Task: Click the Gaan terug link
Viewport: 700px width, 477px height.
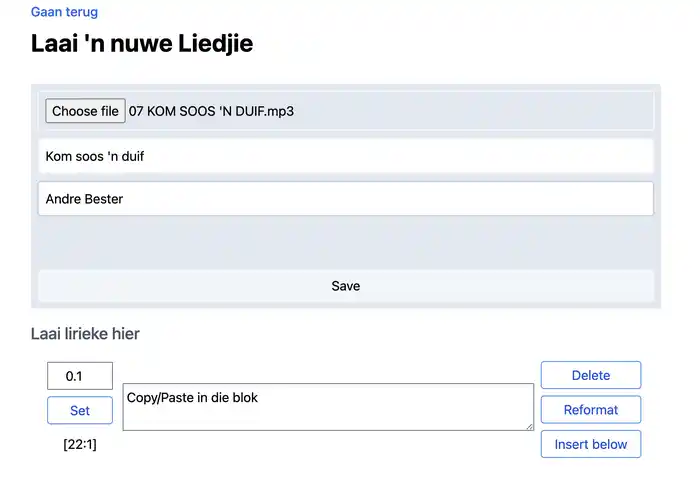Action: pos(64,12)
